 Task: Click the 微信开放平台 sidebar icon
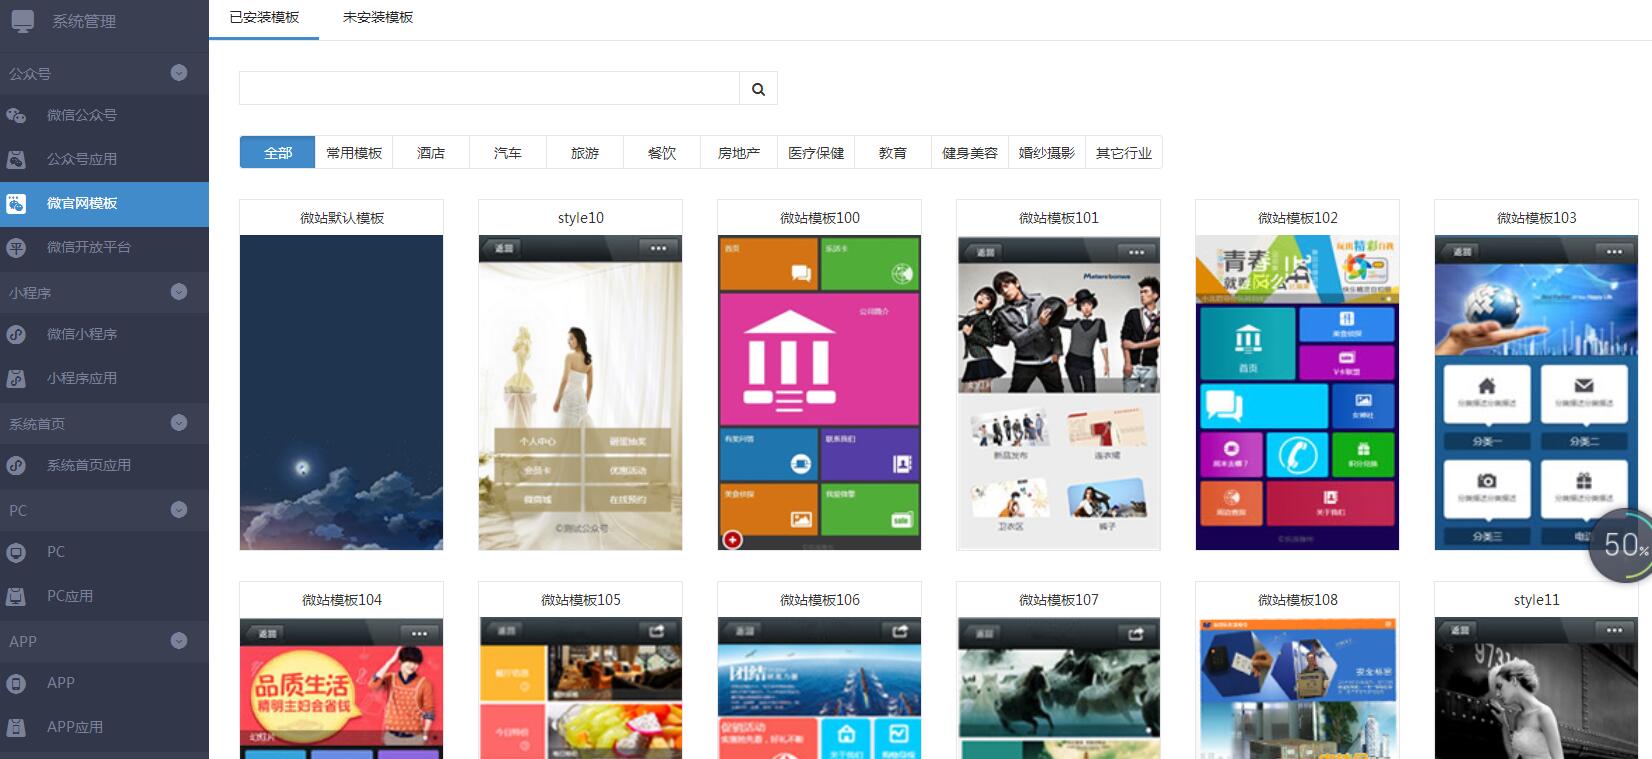point(16,247)
